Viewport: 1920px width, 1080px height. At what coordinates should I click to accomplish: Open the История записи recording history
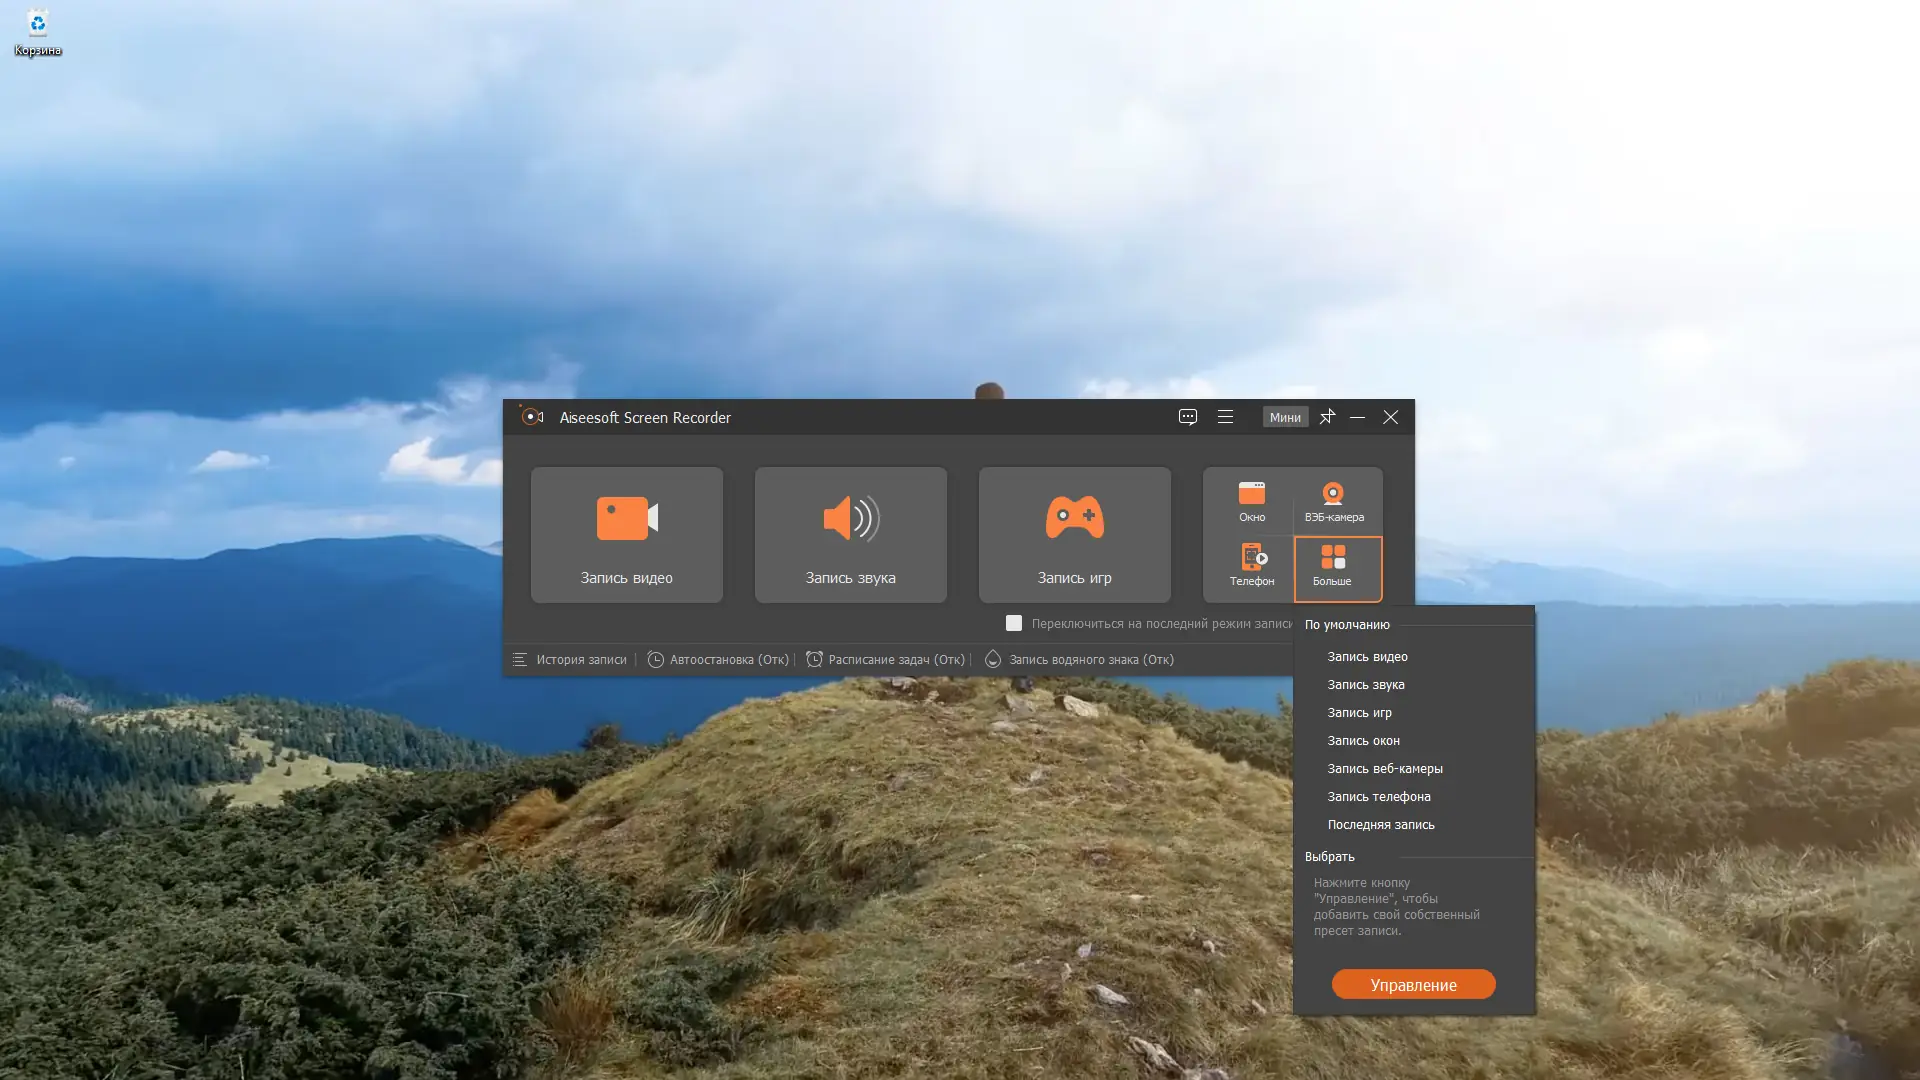[x=581, y=659]
